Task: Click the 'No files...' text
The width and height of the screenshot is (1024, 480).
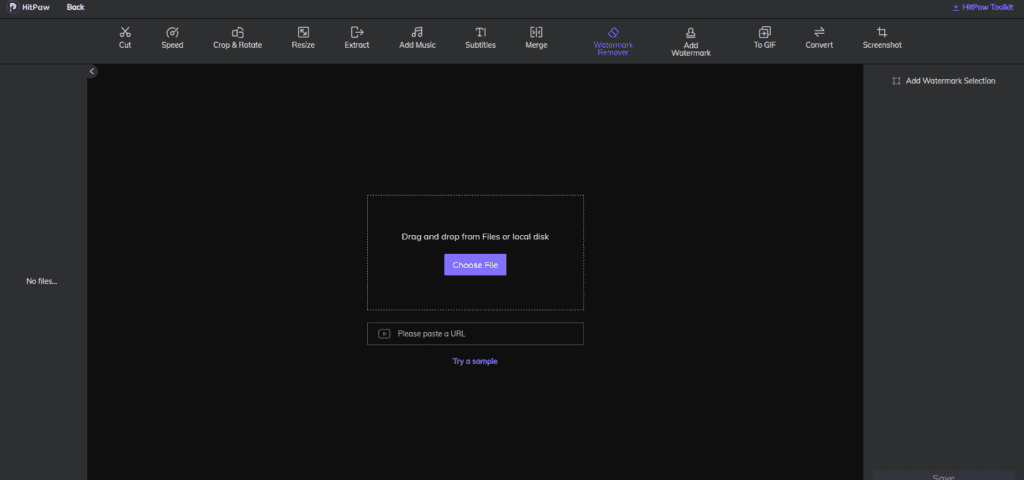Action: [42, 281]
